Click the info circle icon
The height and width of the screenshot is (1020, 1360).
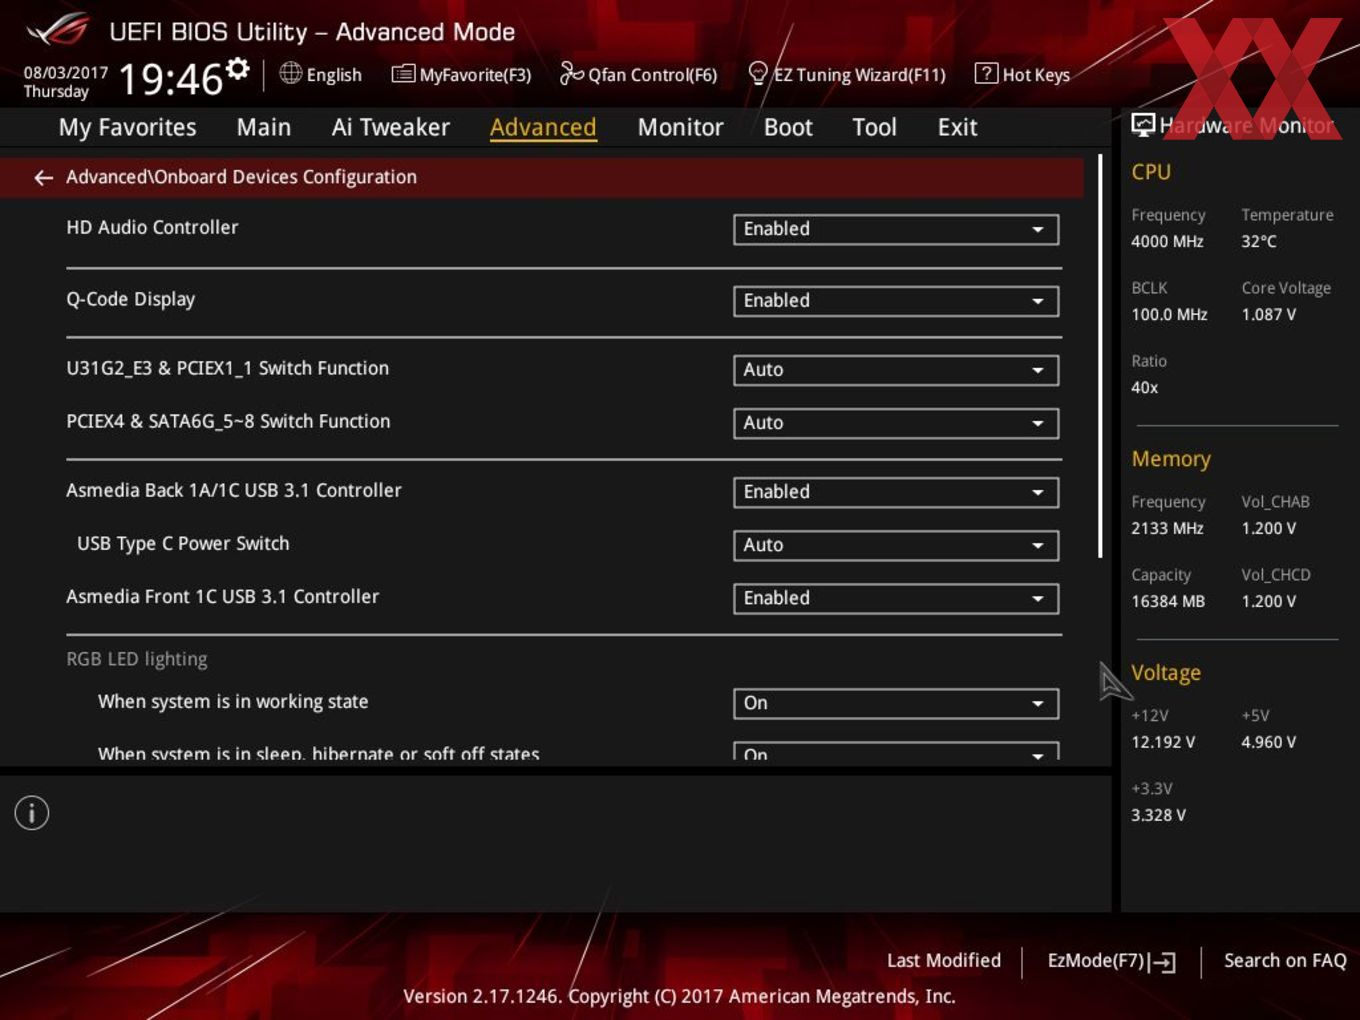coord(32,813)
